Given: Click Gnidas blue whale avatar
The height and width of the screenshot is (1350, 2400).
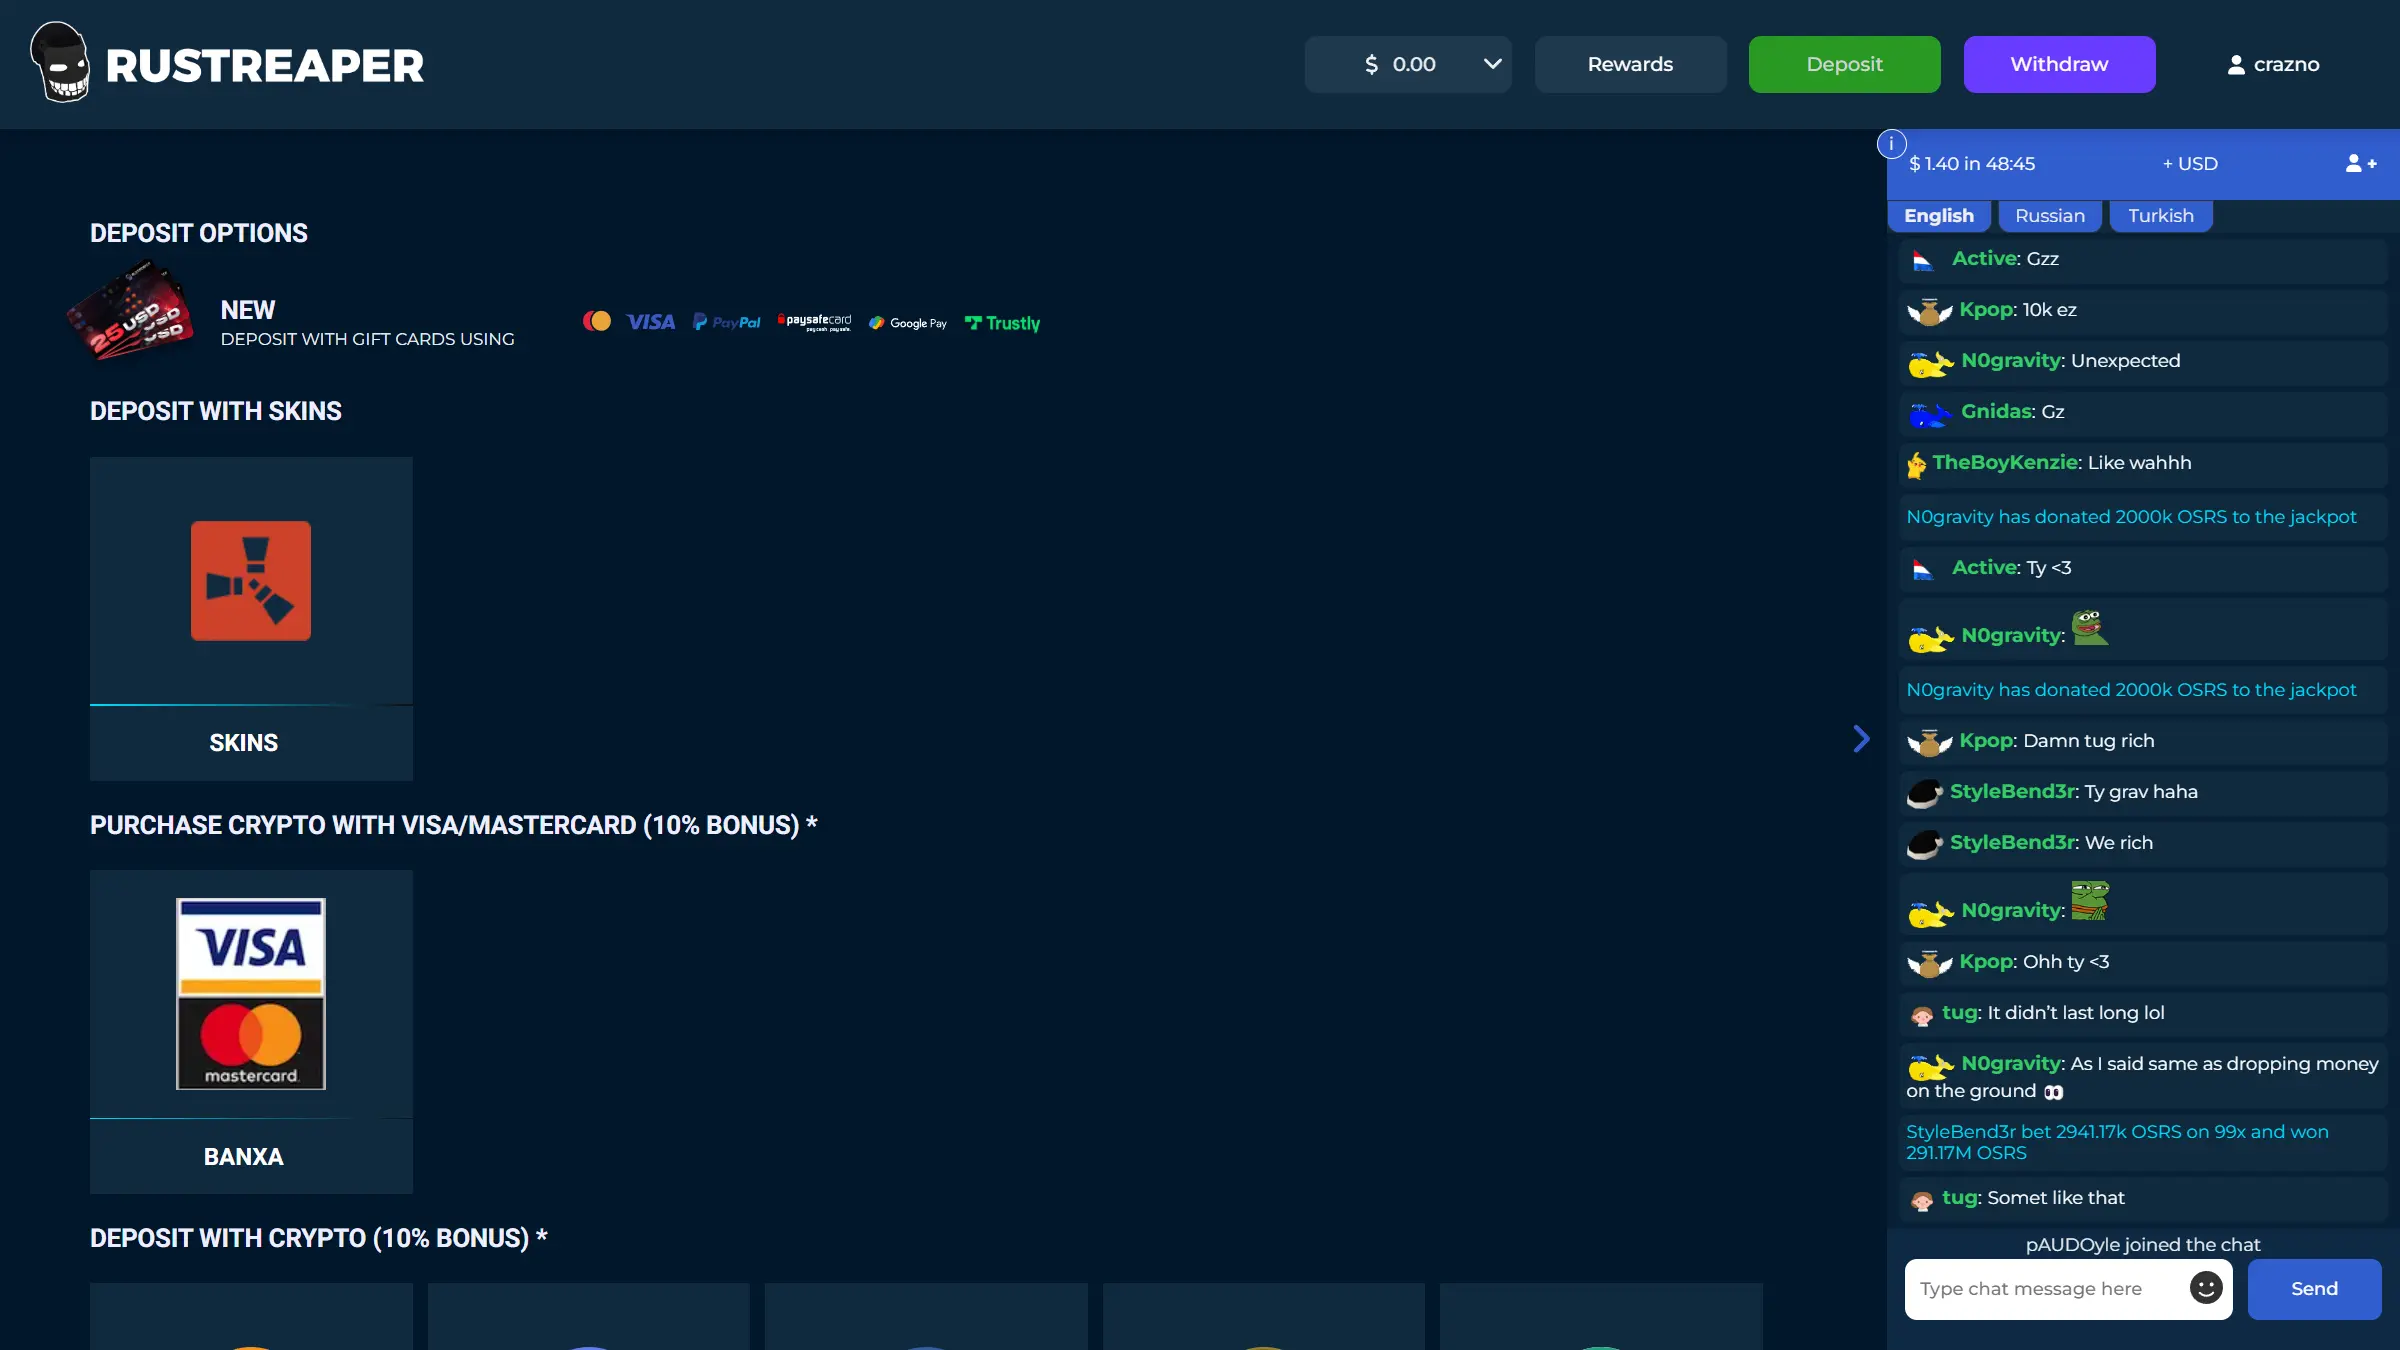Looking at the screenshot, I should 1929,414.
